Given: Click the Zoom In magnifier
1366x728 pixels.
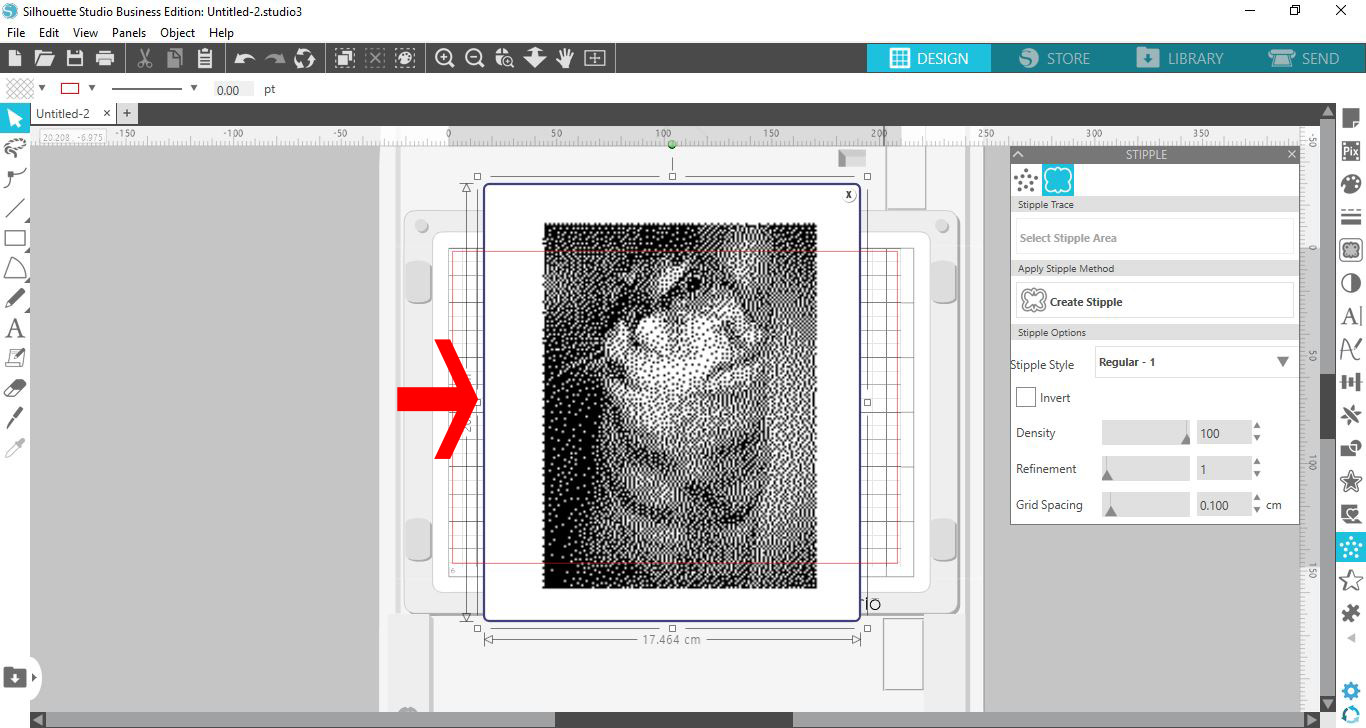Looking at the screenshot, I should (445, 58).
